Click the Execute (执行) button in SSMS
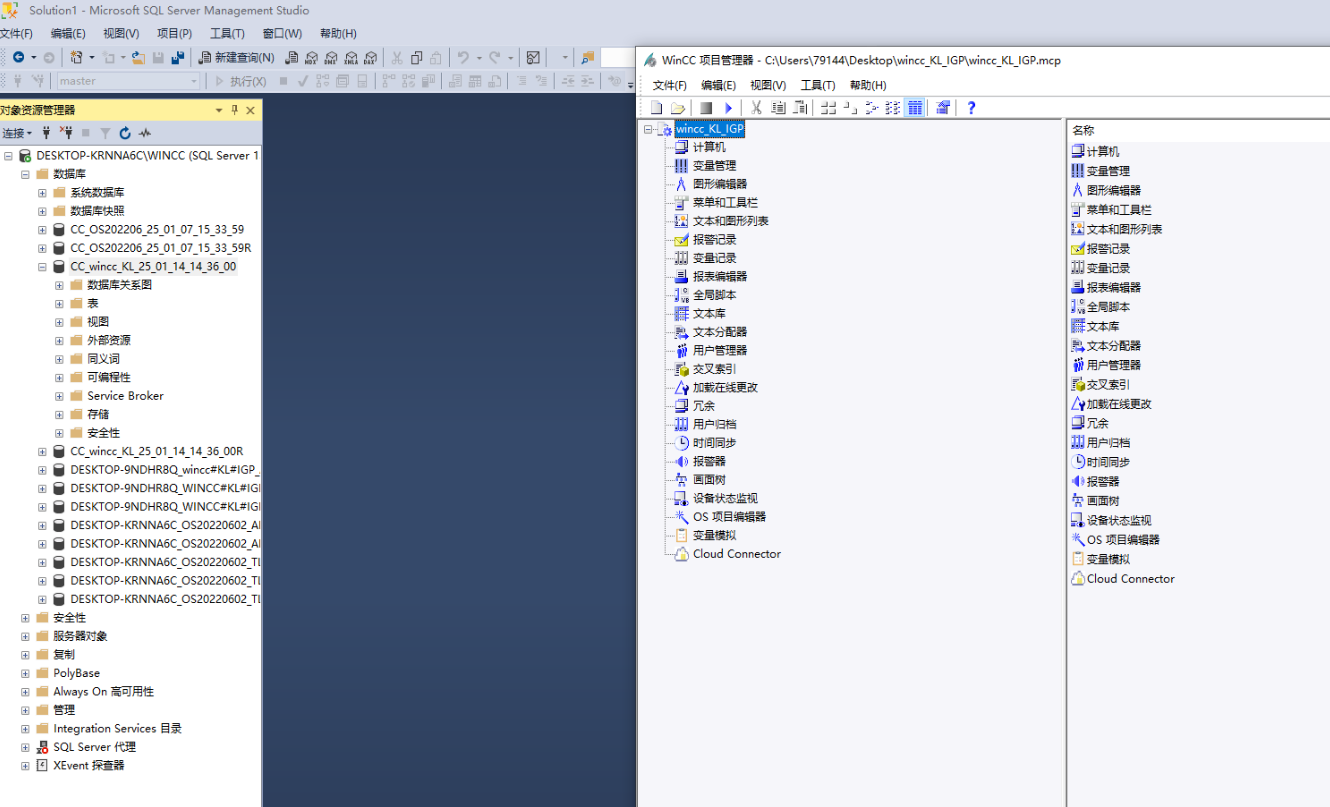Viewport: 1330px width, 807px height. pos(248,81)
